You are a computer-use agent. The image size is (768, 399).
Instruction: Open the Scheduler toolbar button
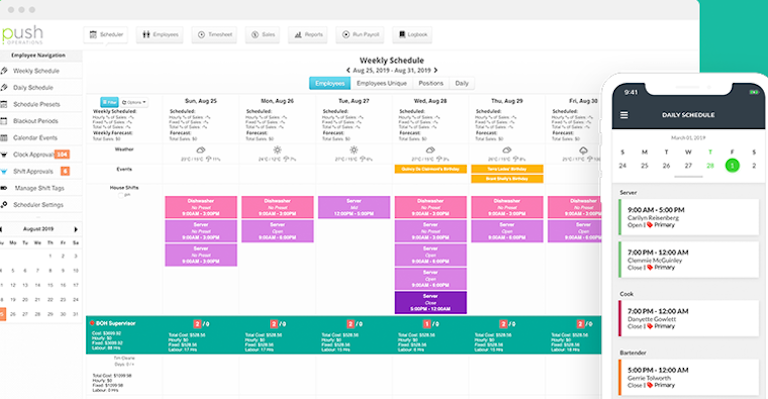106,35
